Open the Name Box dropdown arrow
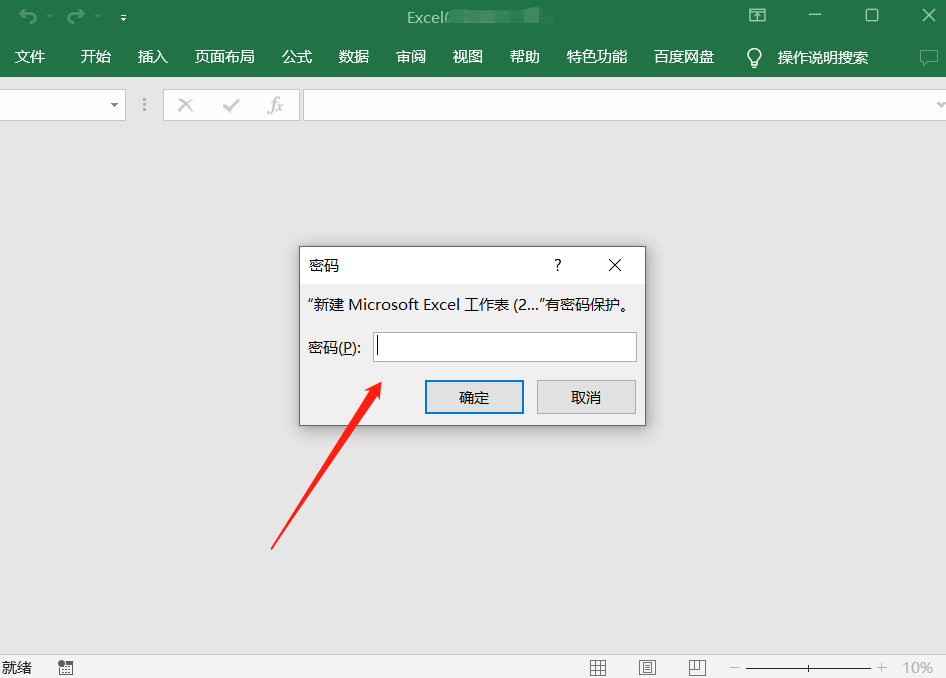The width and height of the screenshot is (946, 678). tap(113, 104)
